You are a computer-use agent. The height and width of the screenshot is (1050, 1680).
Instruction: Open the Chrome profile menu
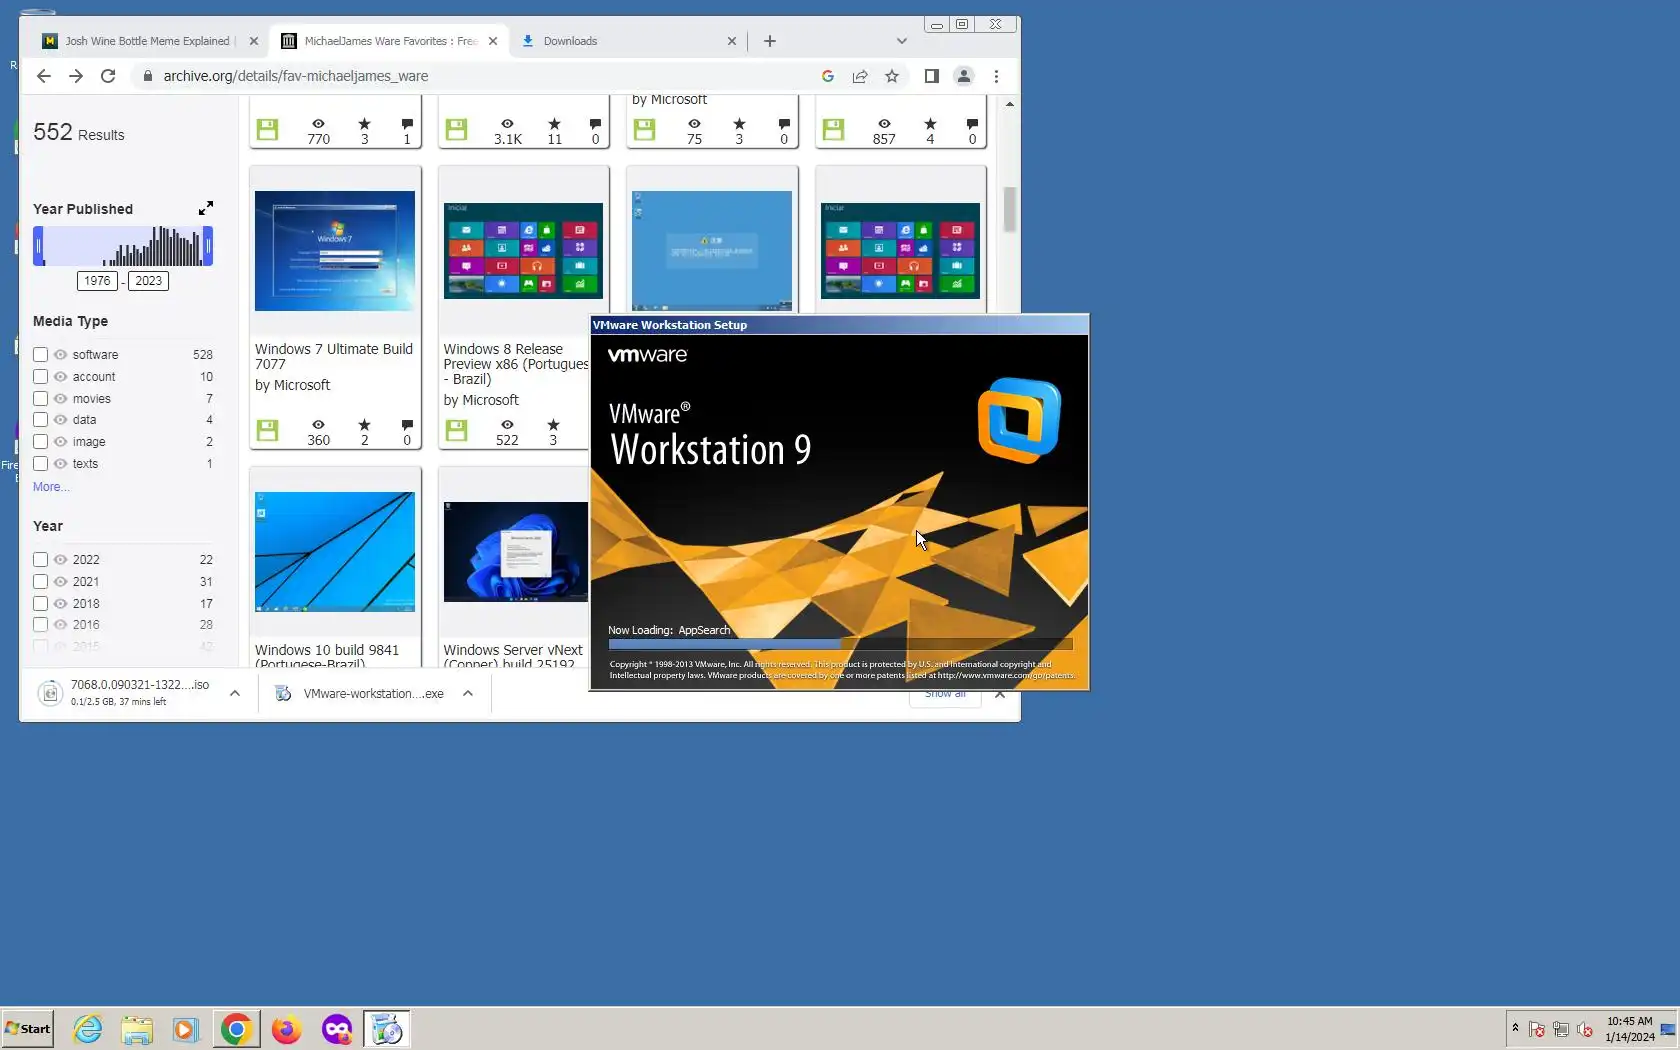pos(964,76)
